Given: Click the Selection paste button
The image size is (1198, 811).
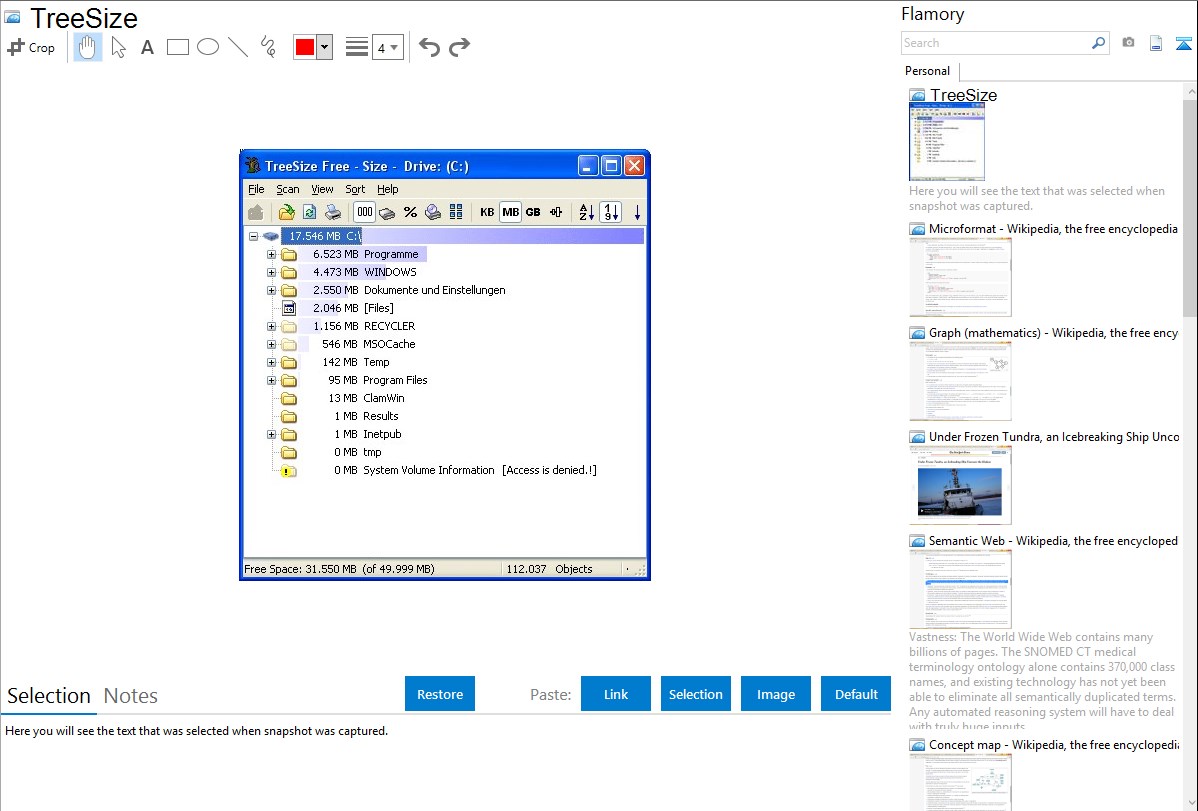Looking at the screenshot, I should coord(695,694).
